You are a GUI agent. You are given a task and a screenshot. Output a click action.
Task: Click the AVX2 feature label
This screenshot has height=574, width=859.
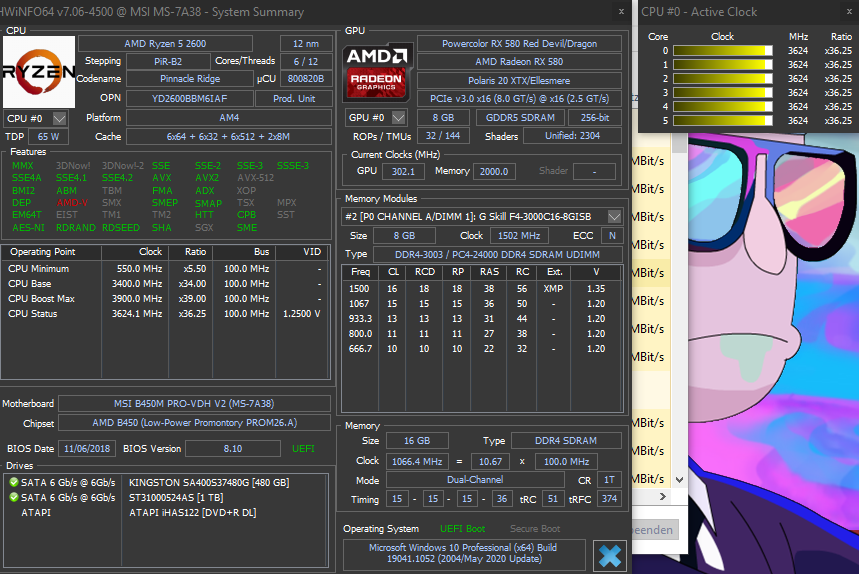coord(207,178)
